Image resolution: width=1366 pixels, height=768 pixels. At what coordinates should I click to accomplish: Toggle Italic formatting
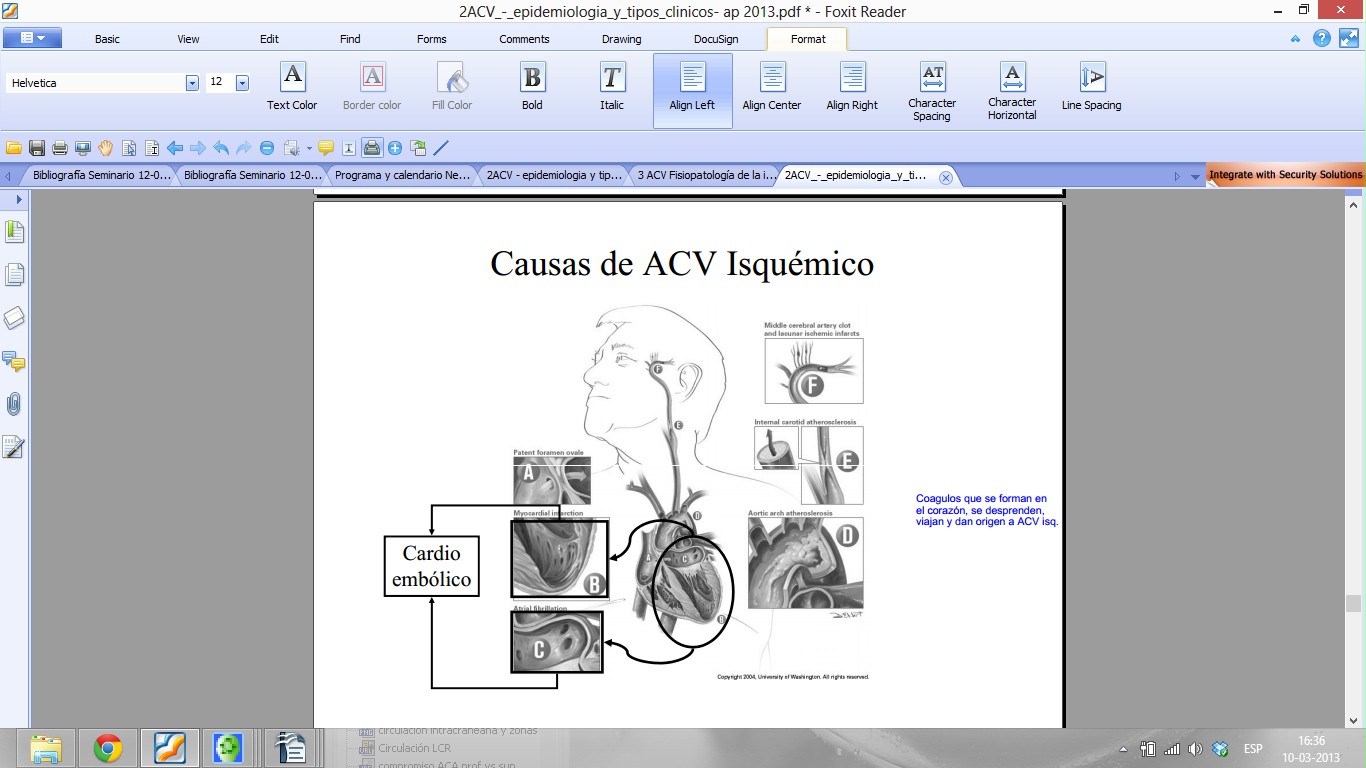click(612, 86)
